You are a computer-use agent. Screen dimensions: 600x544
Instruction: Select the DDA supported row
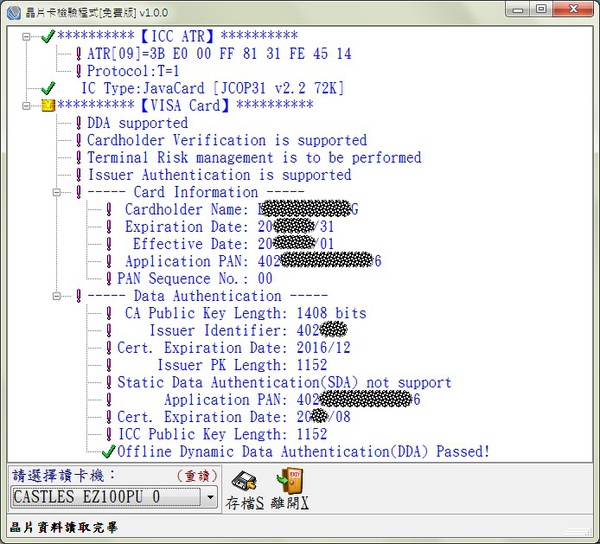(x=138, y=123)
